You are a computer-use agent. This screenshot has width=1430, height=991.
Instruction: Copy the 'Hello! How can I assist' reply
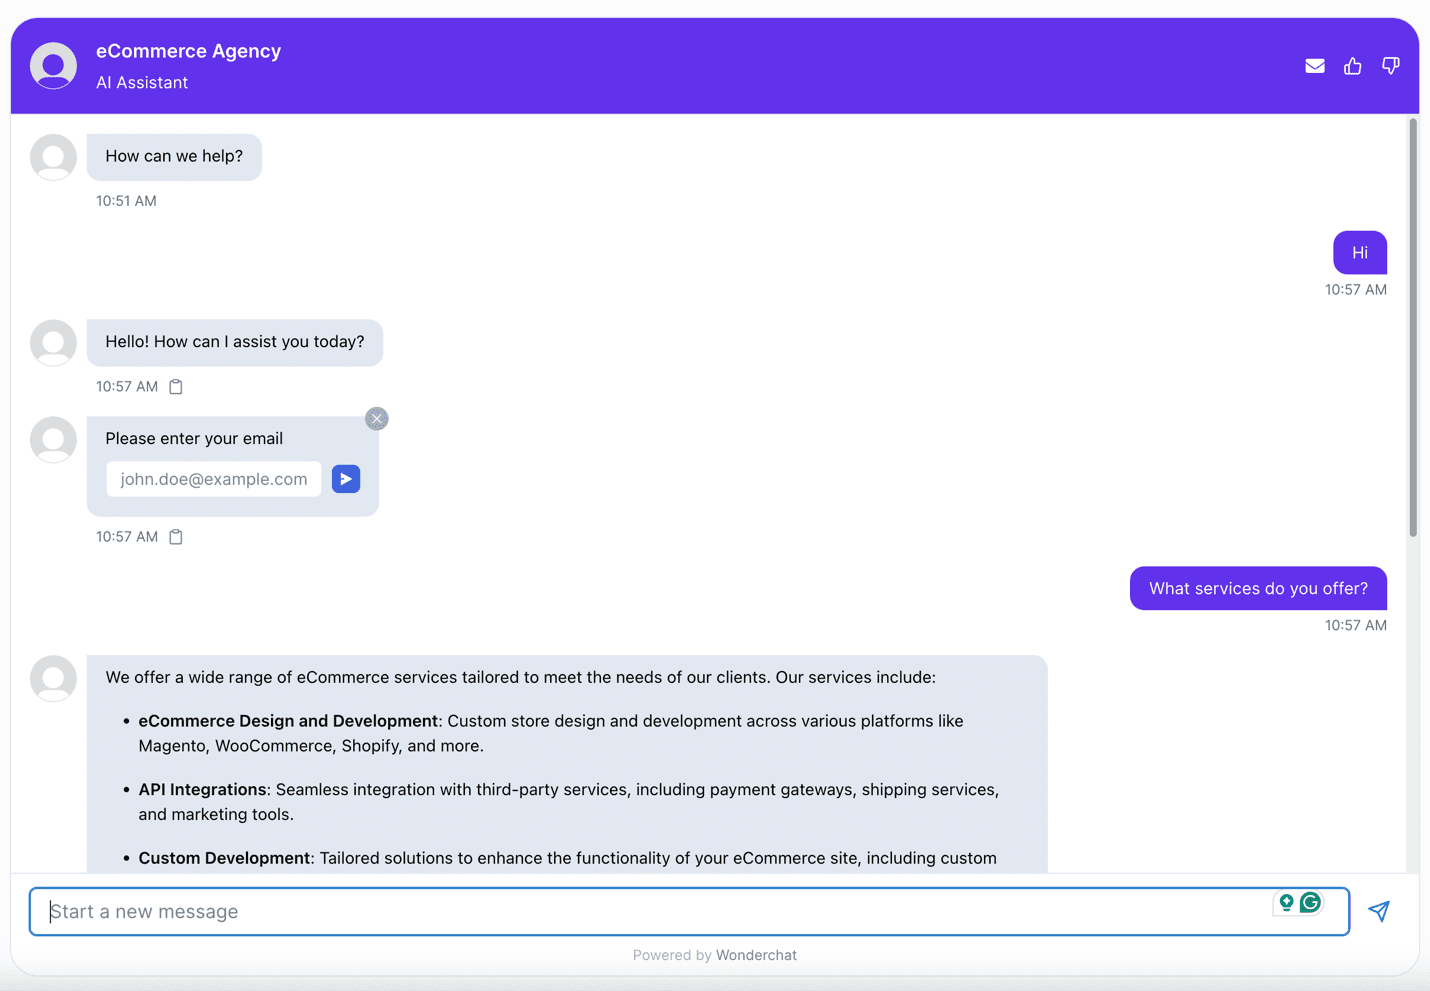(175, 386)
